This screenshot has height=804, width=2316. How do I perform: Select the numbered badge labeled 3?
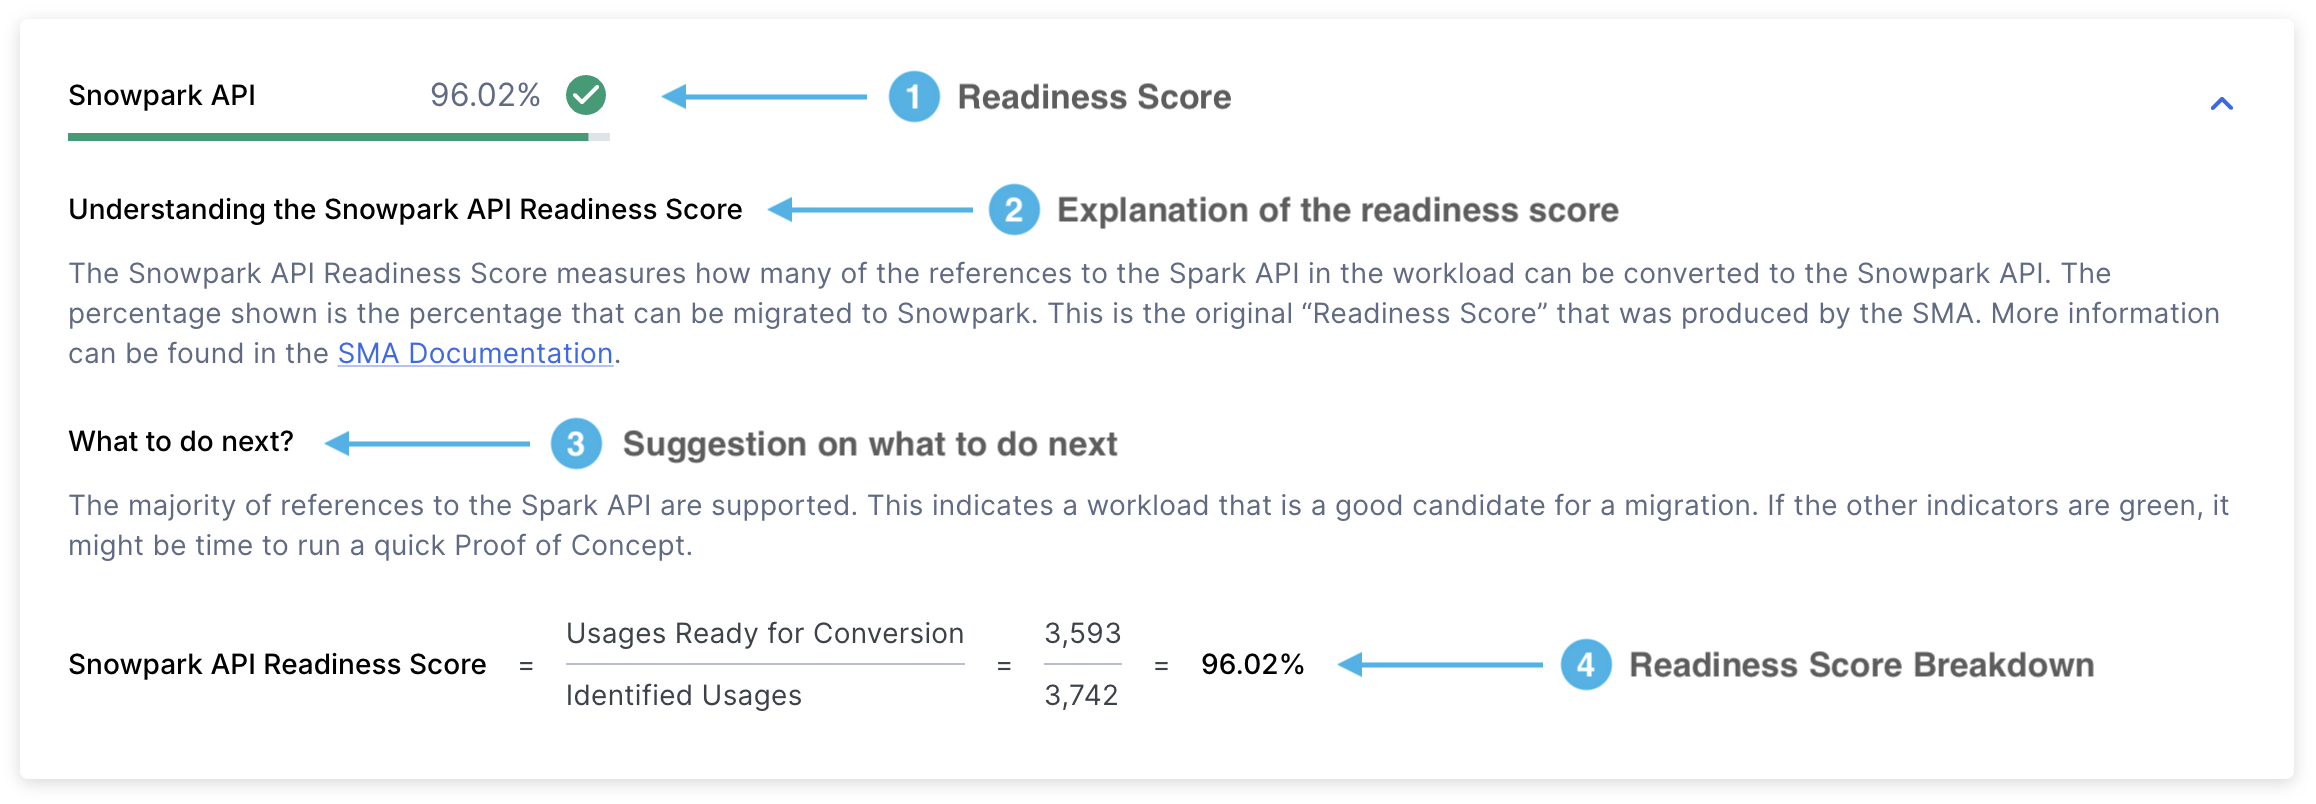(577, 444)
